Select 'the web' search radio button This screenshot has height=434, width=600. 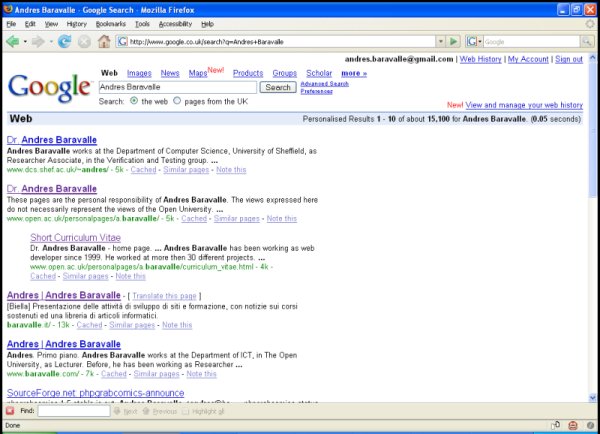point(134,101)
